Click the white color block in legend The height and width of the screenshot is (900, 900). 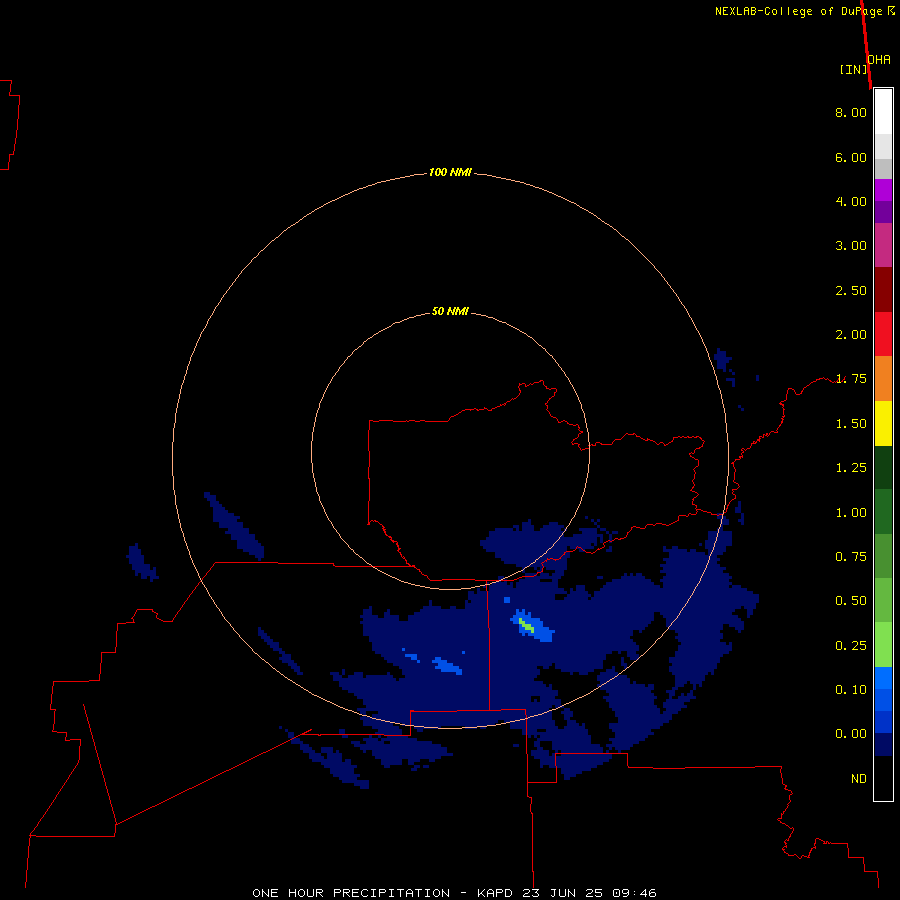pyautogui.click(x=883, y=112)
